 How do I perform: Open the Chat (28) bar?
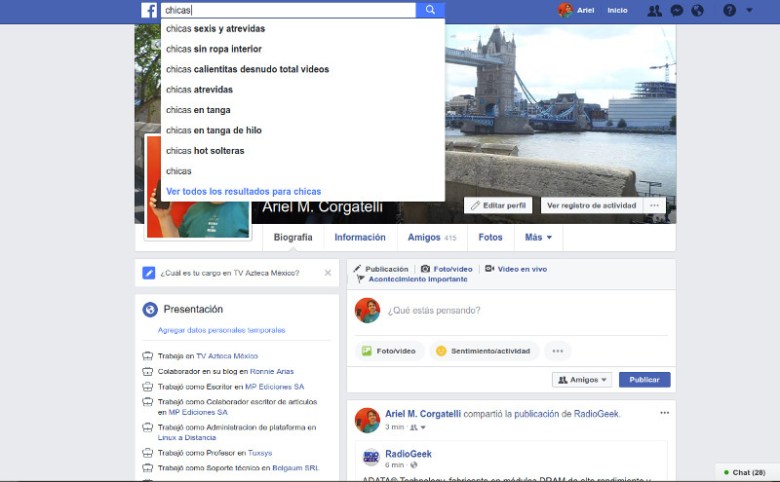click(745, 472)
